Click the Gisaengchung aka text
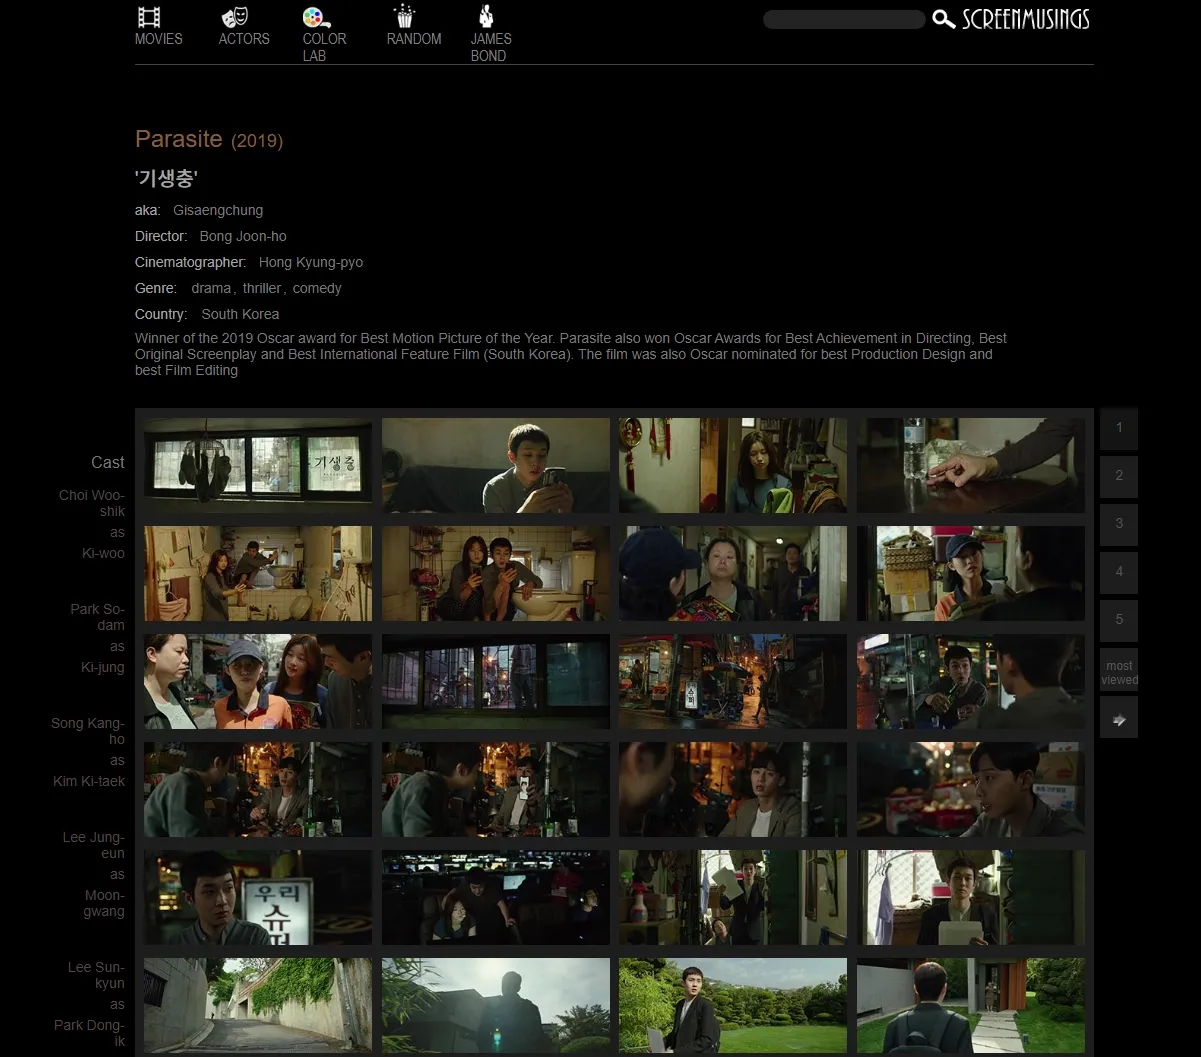Viewport: 1201px width, 1057px height. click(x=218, y=210)
